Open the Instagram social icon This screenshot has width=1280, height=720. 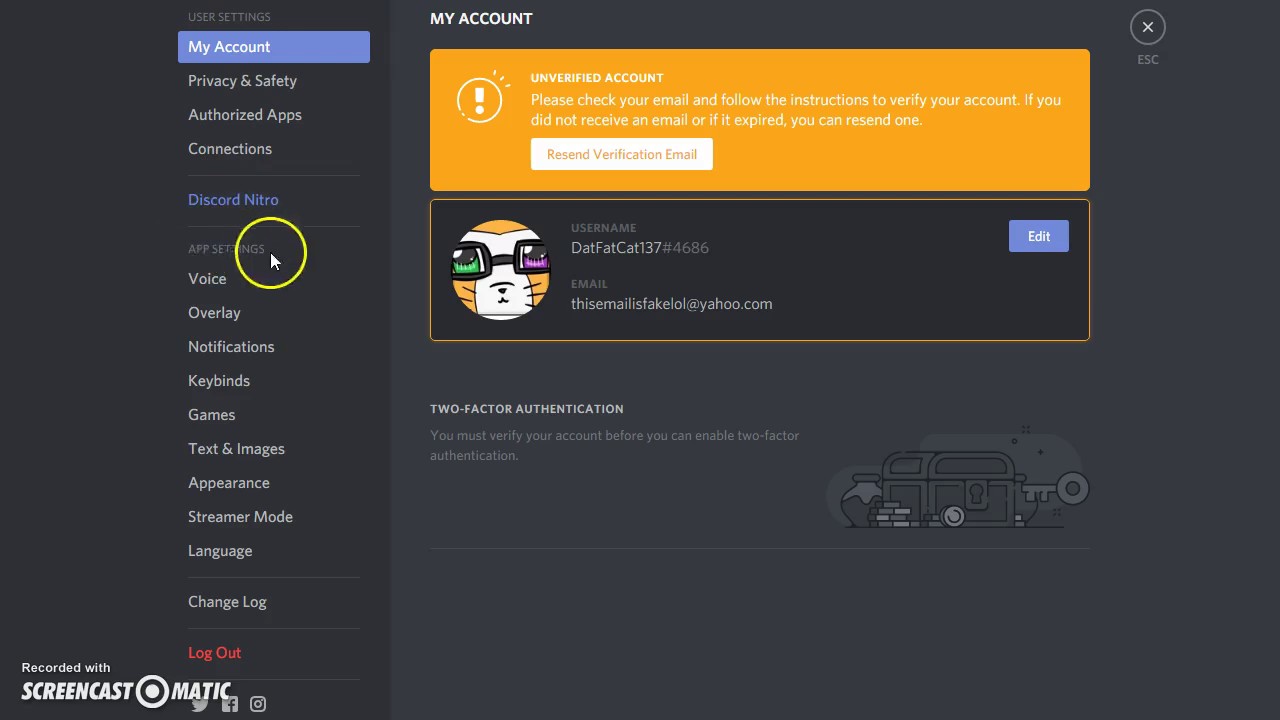pos(258,704)
